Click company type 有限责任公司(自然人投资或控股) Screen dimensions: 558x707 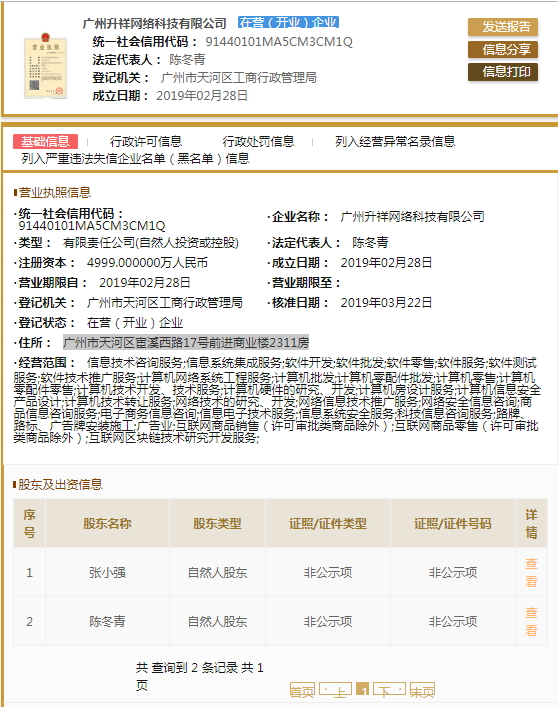(x=151, y=243)
